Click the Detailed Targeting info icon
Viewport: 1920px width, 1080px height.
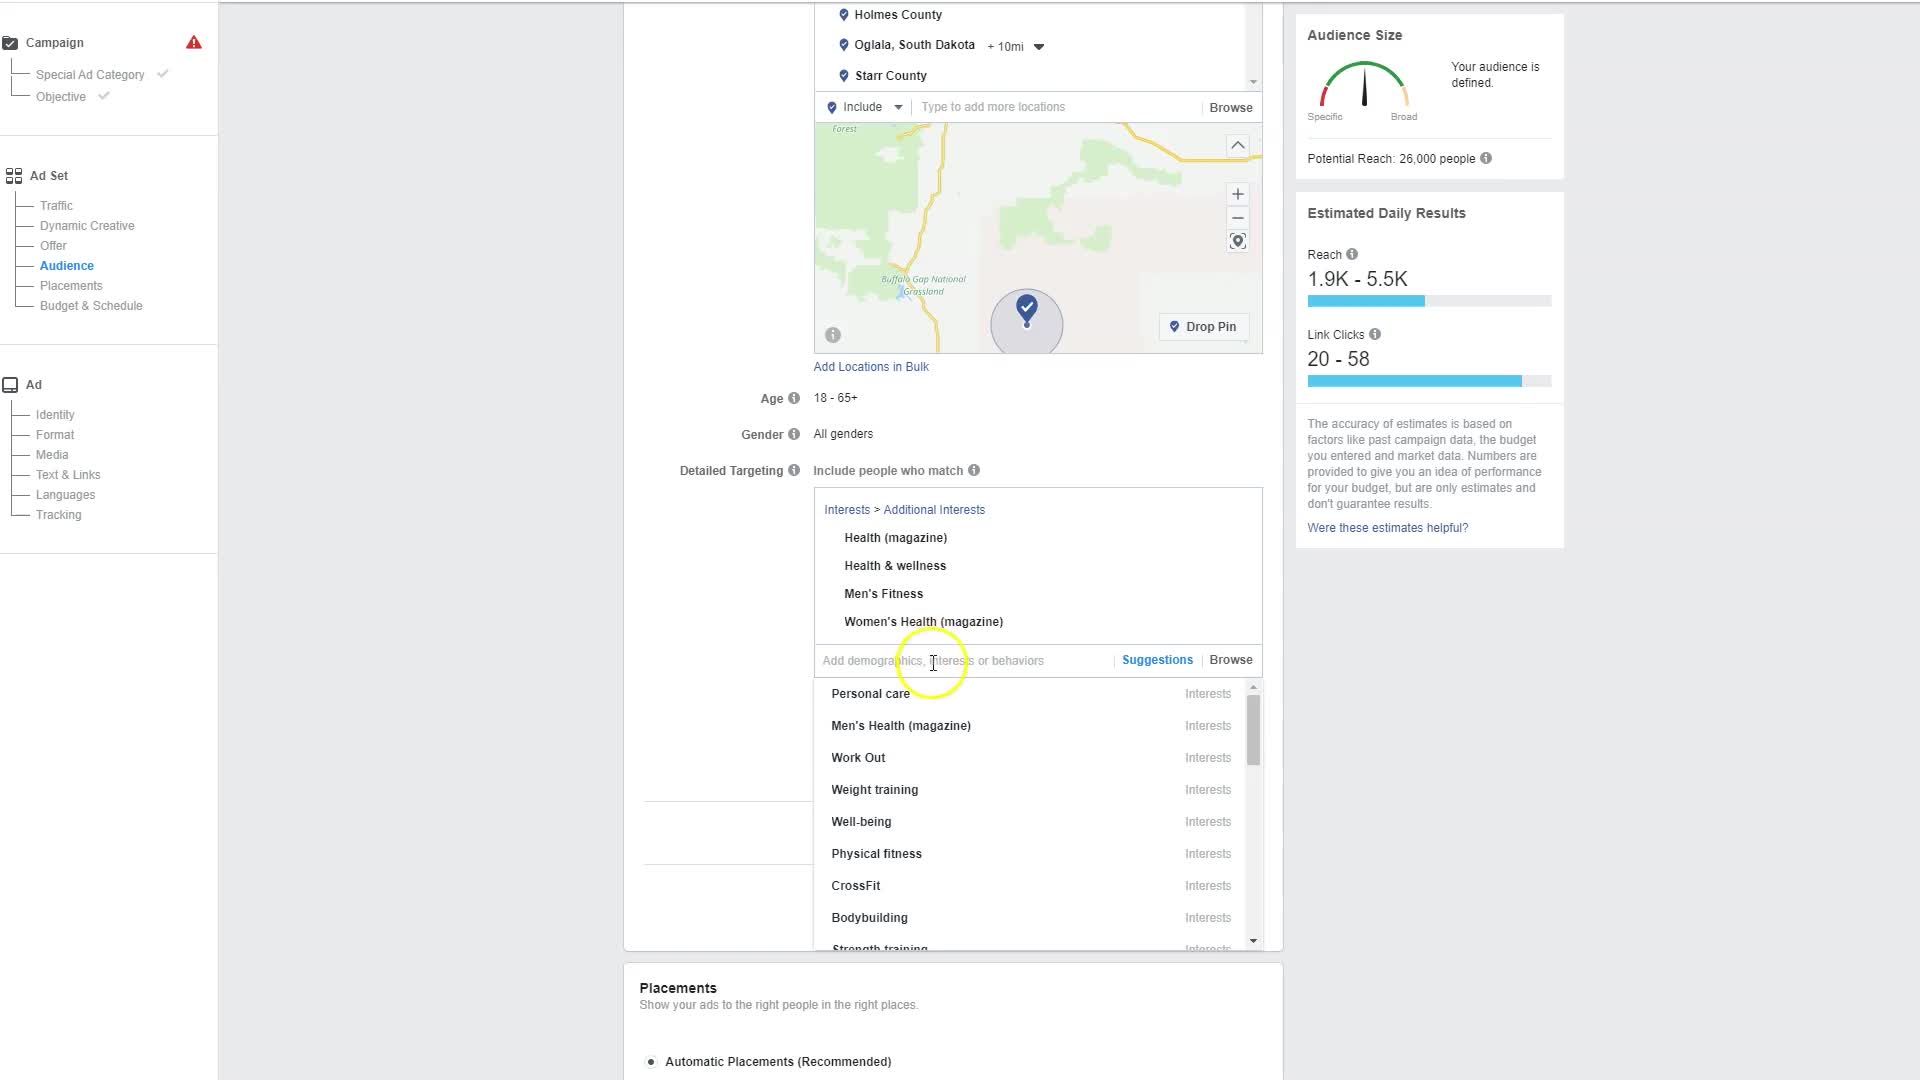794,471
